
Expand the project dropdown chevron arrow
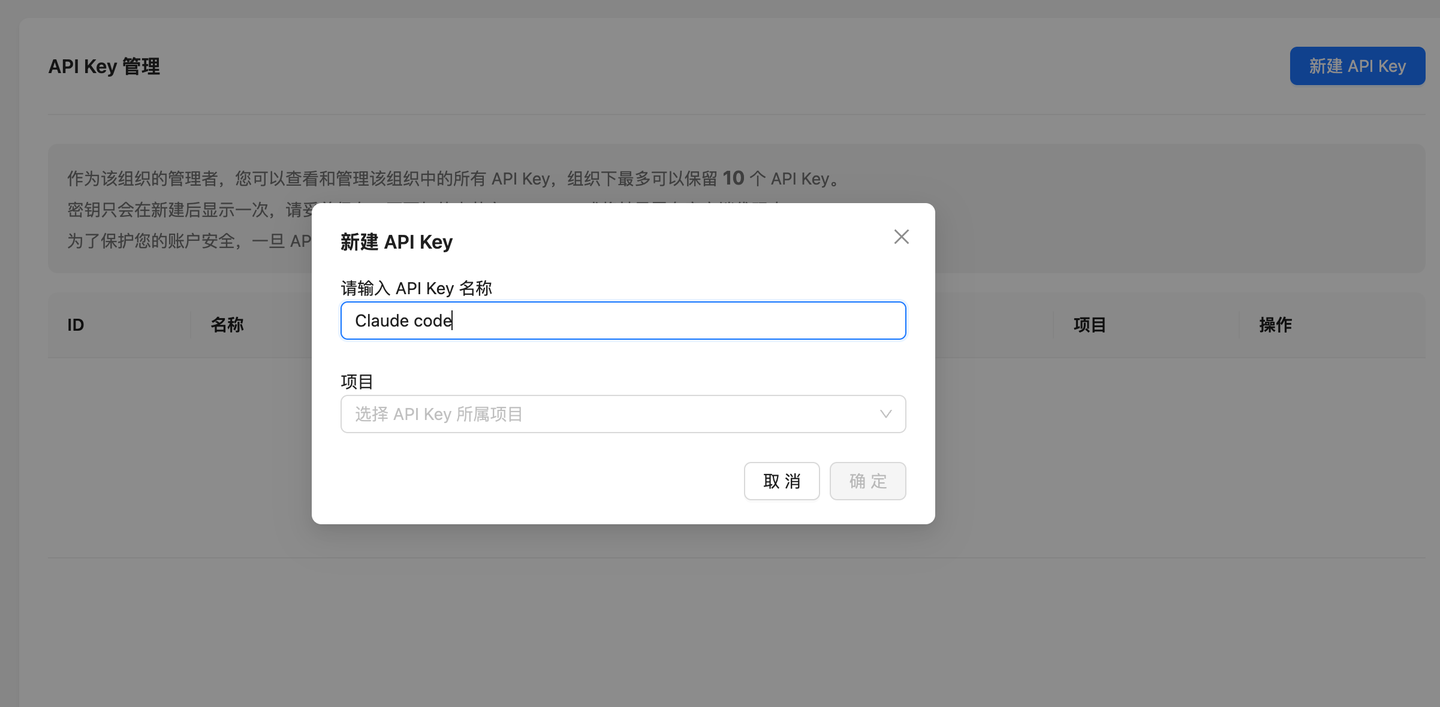[885, 414]
